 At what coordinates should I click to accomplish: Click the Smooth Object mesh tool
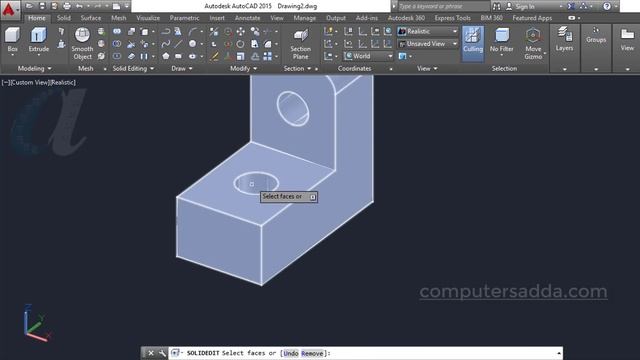tap(82, 44)
